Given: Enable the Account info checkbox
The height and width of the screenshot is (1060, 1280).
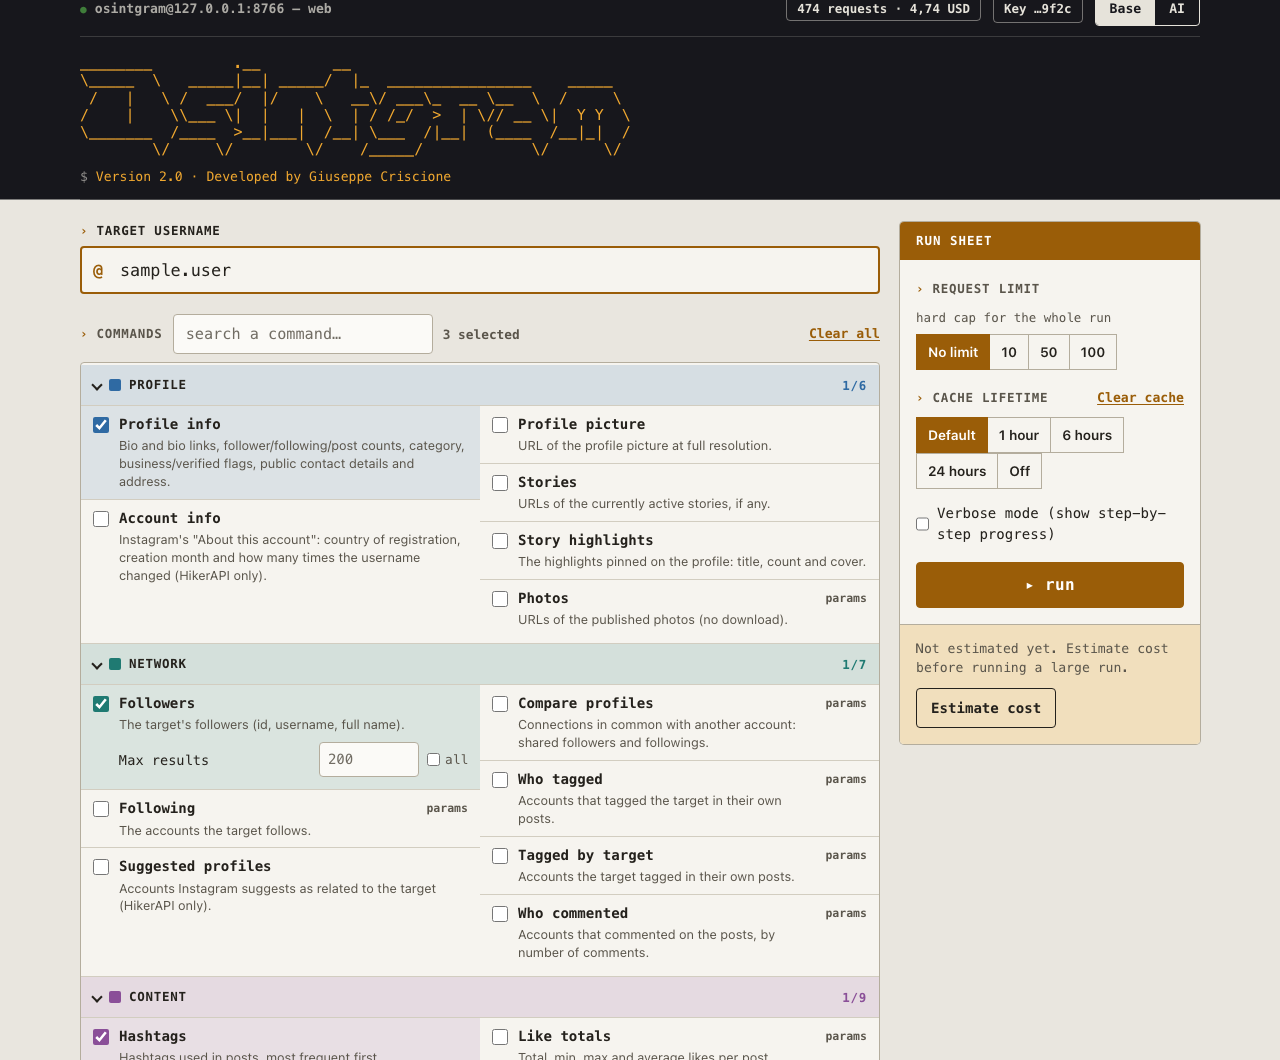Looking at the screenshot, I should (101, 519).
